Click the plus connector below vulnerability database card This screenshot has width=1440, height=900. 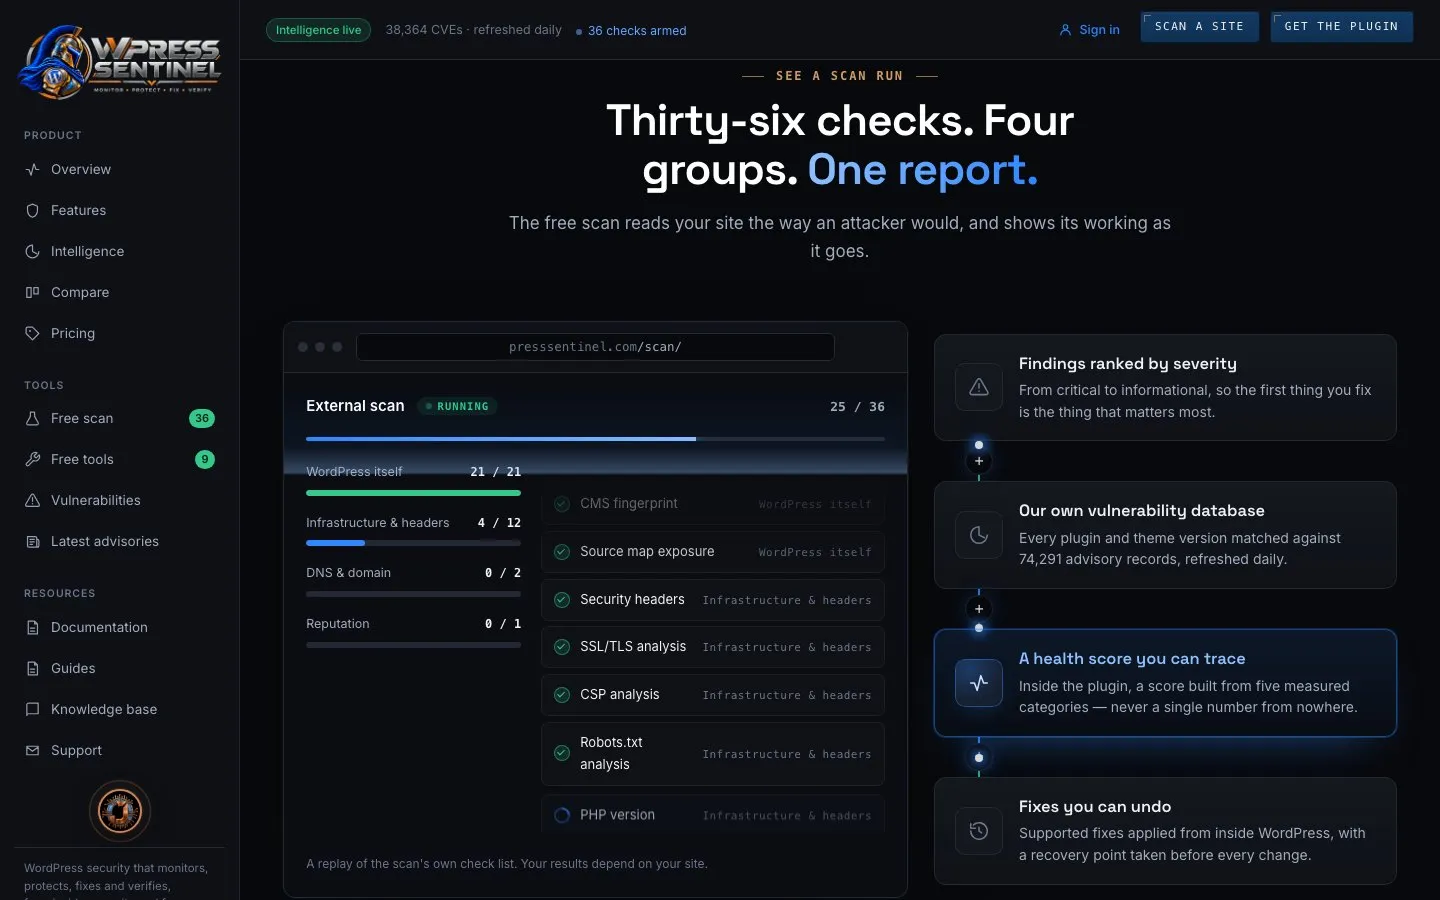[x=979, y=609]
